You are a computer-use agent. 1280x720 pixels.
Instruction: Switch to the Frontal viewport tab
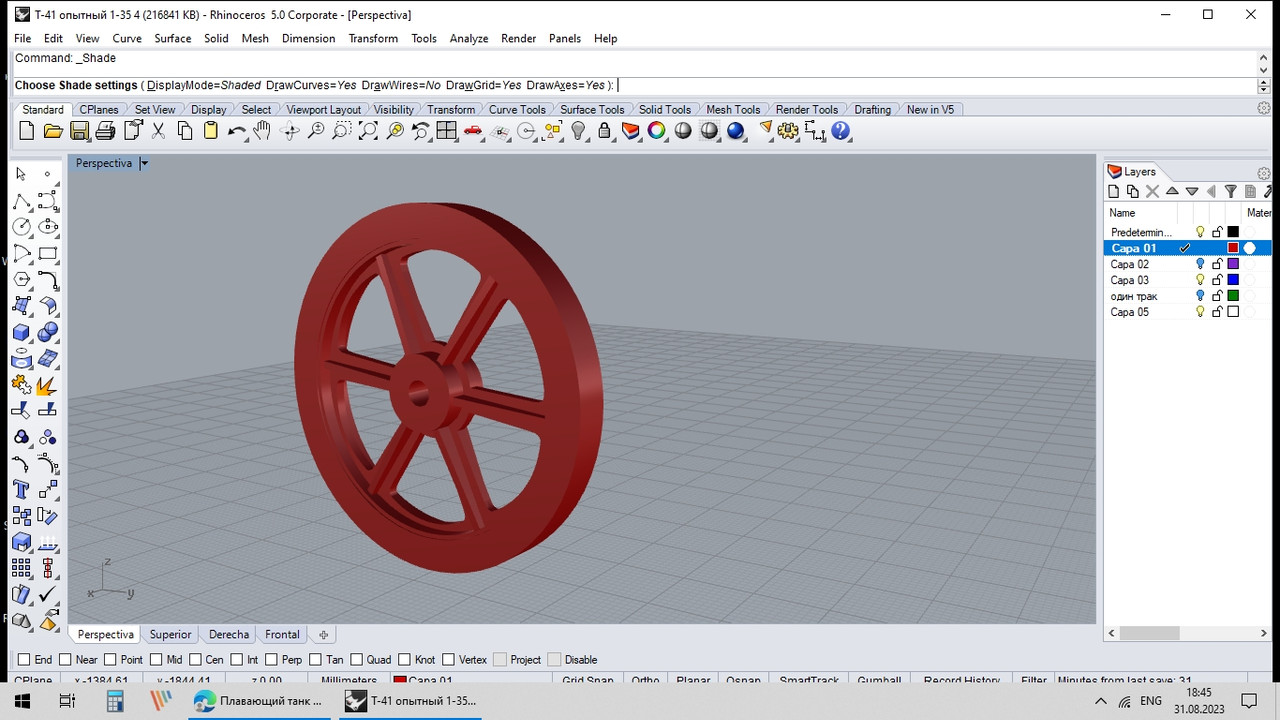(282, 634)
